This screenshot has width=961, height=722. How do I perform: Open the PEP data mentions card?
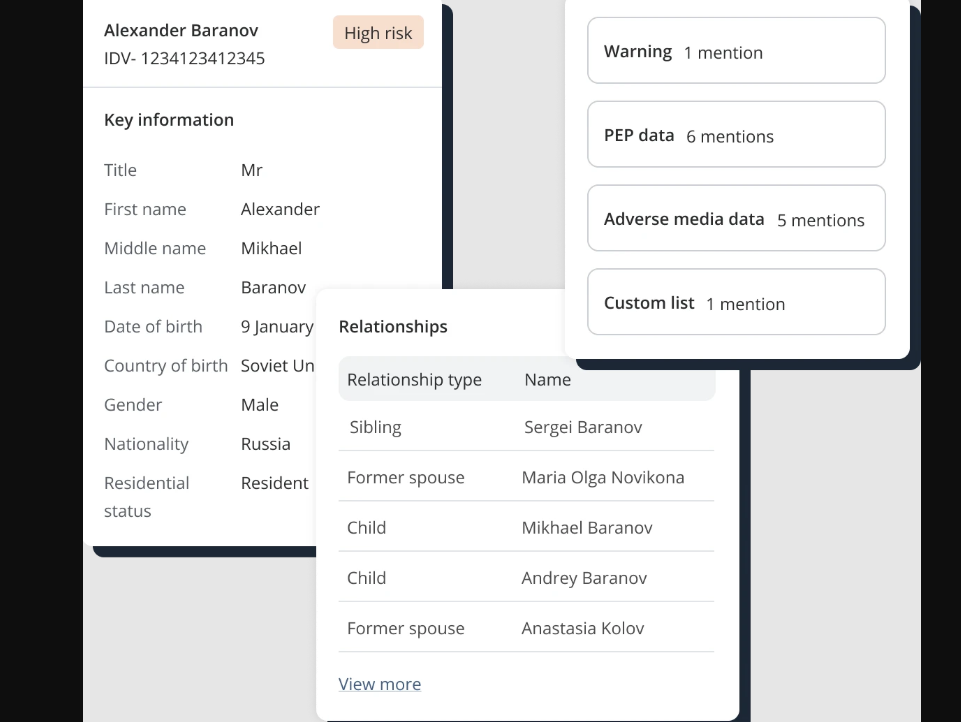735,135
